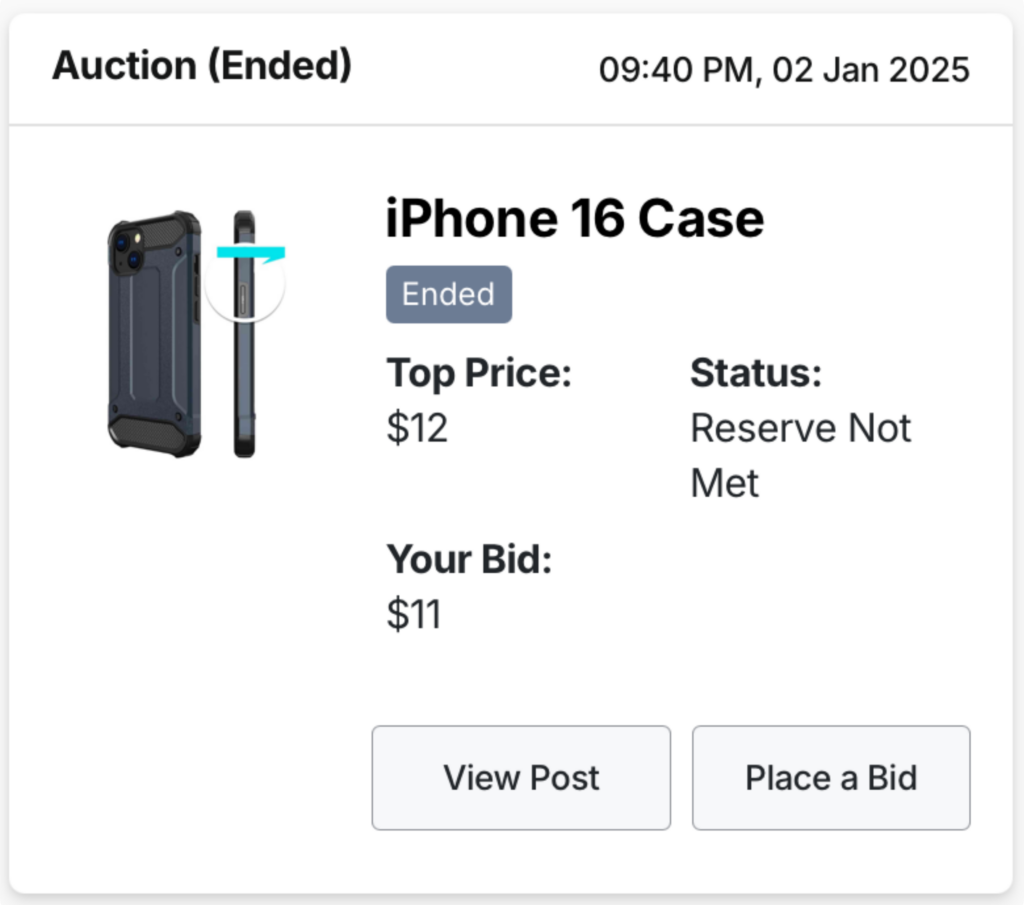Click the back view of the phone case
Viewport: 1024px width, 905px height.
(155, 334)
